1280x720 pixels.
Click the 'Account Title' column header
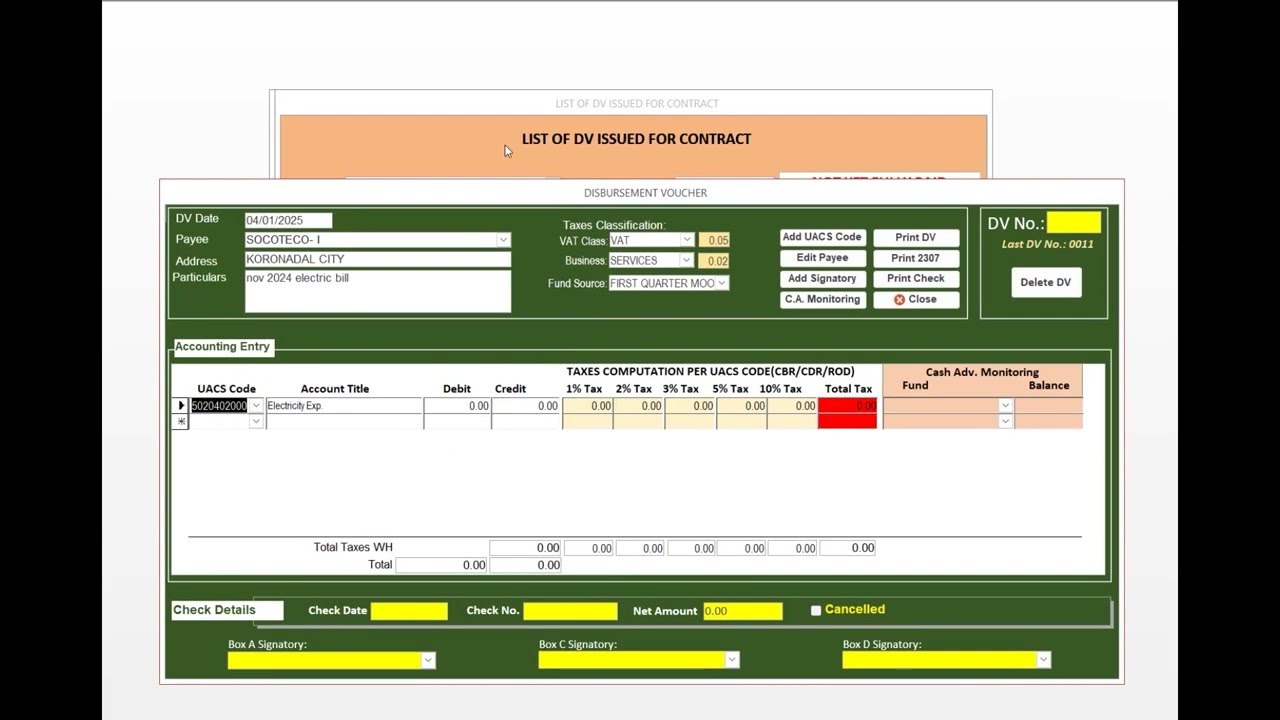tap(335, 389)
